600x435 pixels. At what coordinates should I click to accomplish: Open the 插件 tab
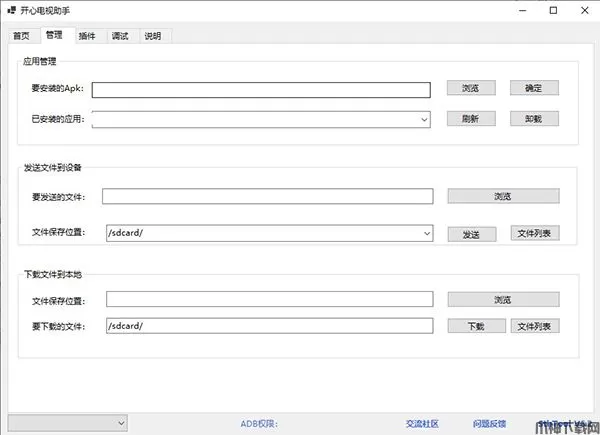tap(87, 36)
